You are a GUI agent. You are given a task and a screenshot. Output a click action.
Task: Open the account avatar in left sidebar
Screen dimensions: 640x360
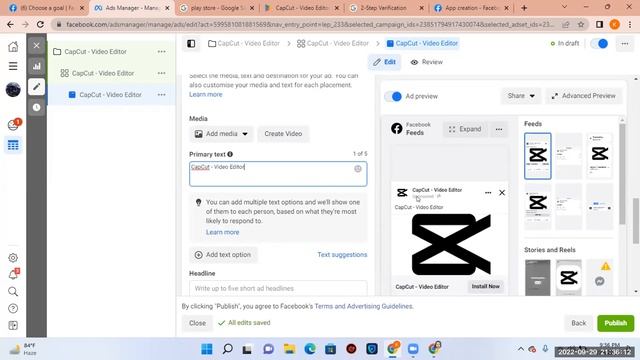[13, 89]
